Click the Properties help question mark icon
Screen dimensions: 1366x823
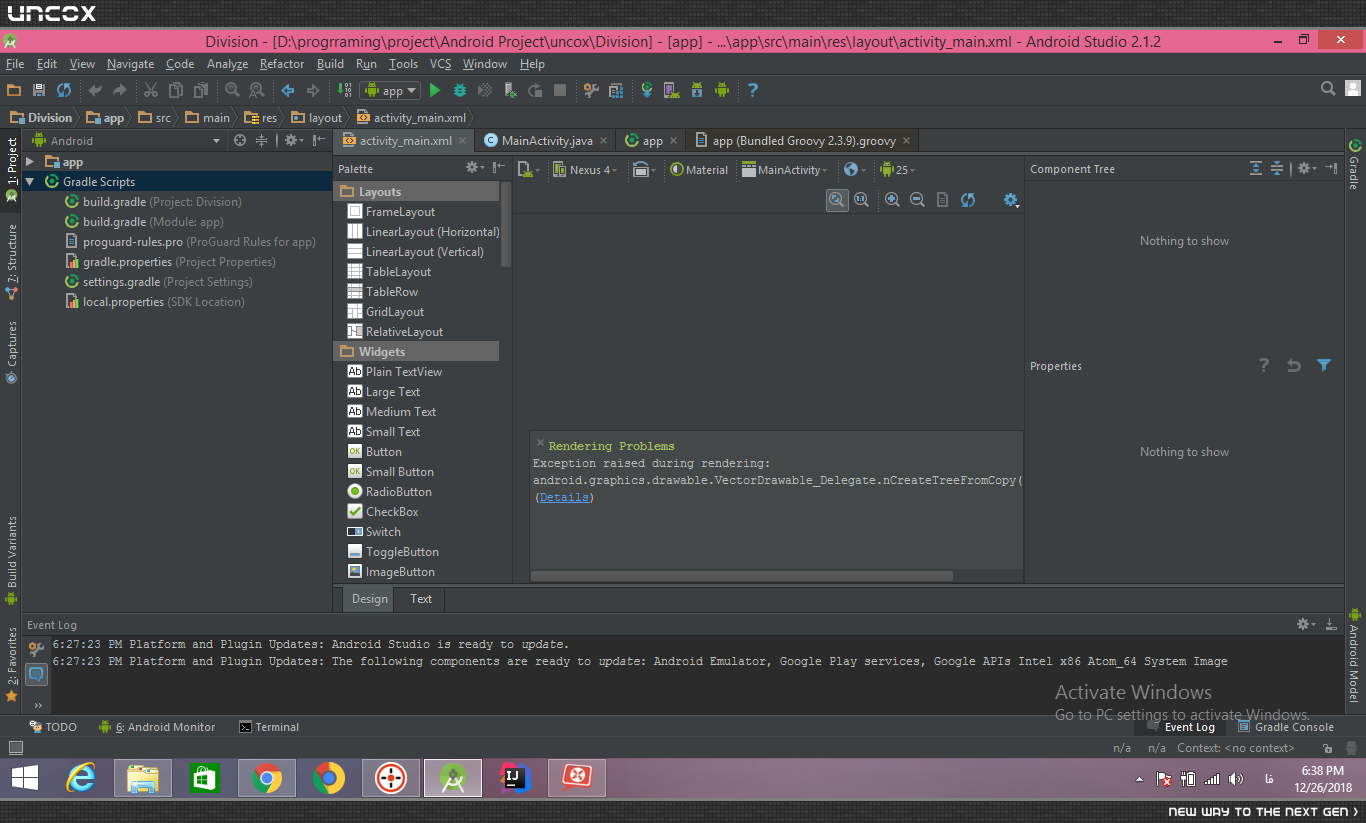(1264, 366)
